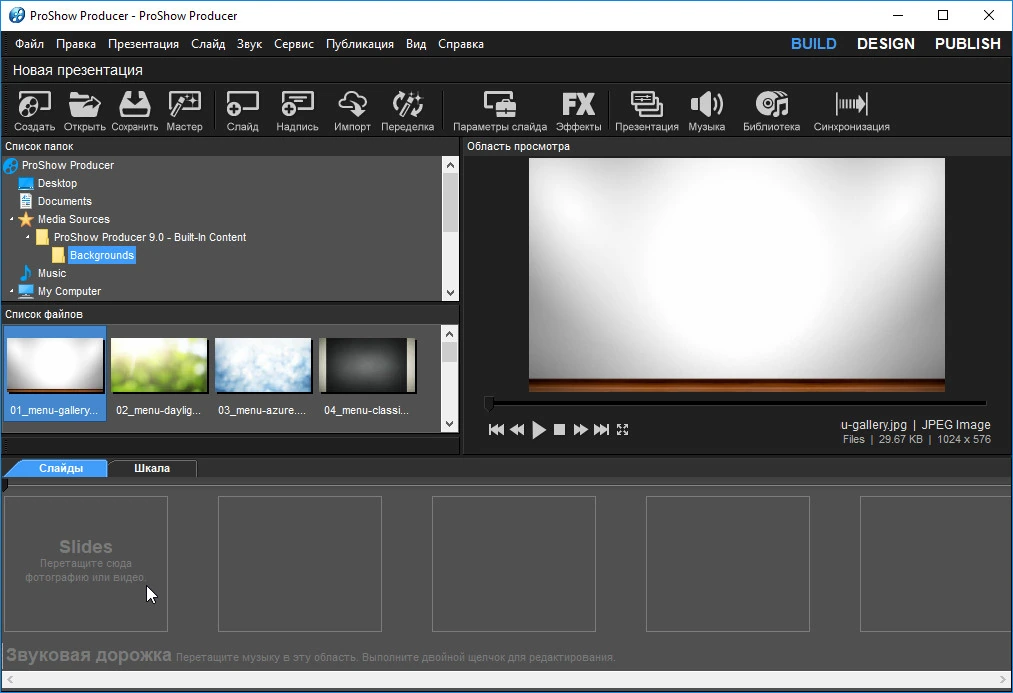The image size is (1013, 693).
Task: Switch to PUBLISH workspace
Action: click(x=968, y=44)
